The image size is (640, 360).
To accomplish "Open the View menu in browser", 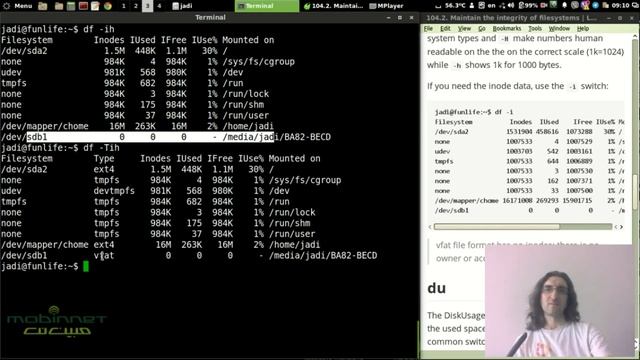I will pyautogui.click(x=464, y=29).
